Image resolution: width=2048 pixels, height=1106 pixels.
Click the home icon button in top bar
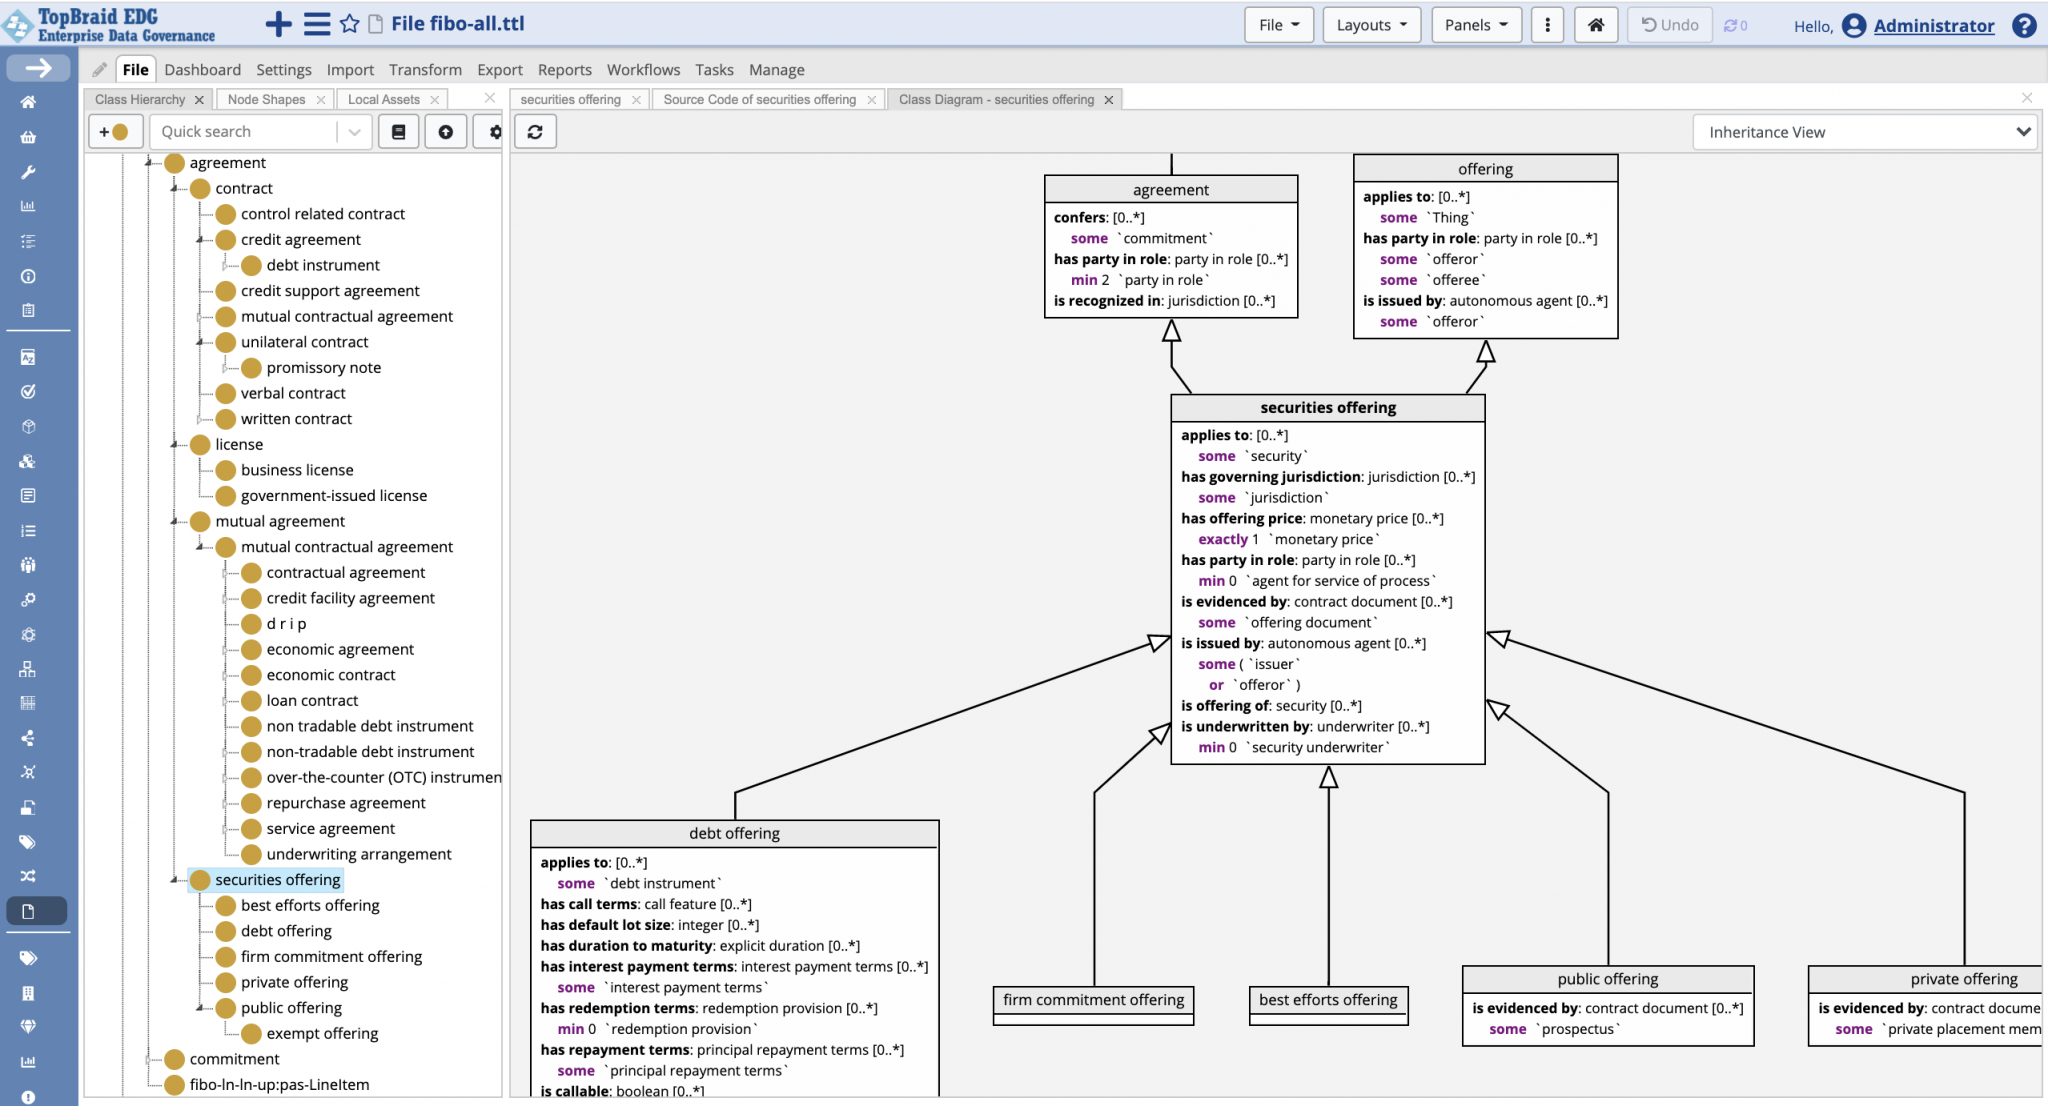1596,25
